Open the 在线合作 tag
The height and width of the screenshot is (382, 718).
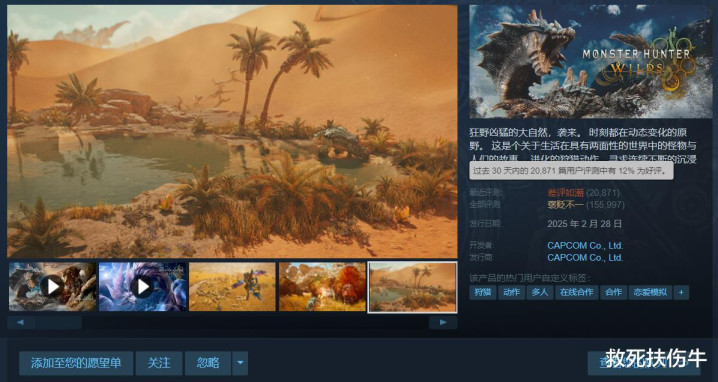pos(577,292)
